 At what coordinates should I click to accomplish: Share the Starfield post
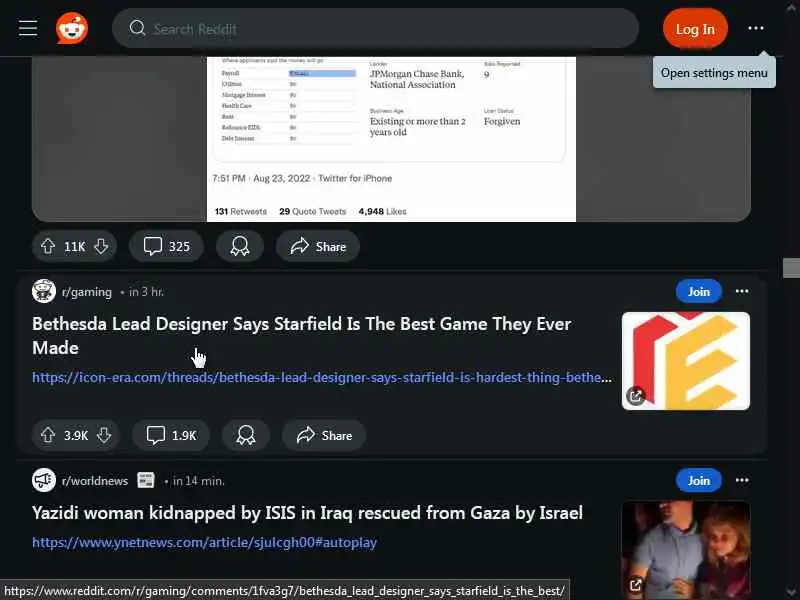tap(324, 435)
